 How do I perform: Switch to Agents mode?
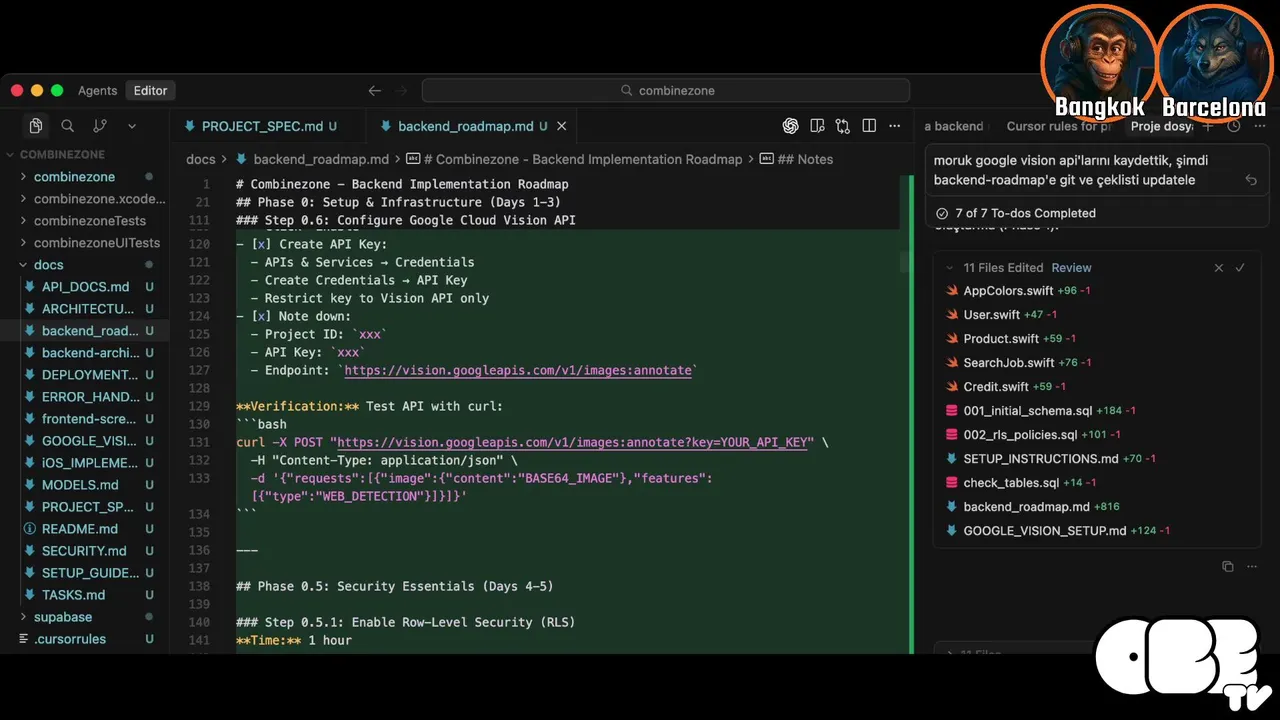[97, 90]
